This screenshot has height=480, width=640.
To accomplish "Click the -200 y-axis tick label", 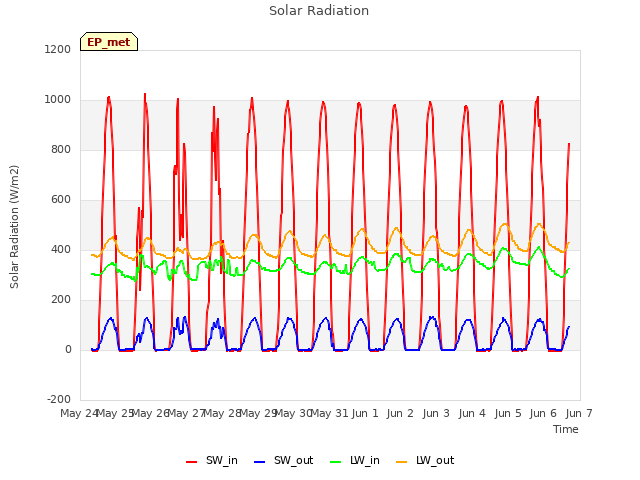I will (59, 399).
